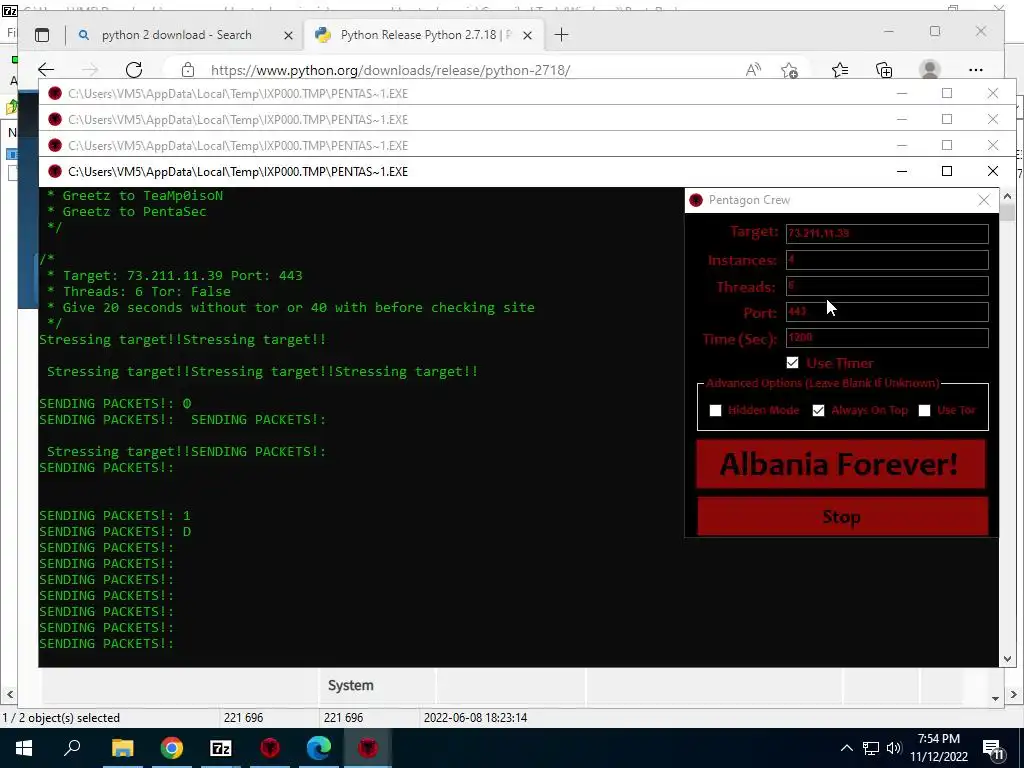Viewport: 1024px width, 768px height.
Task: Click the icon of the front PENTAS~1.EXE console
Action: click(x=55, y=171)
